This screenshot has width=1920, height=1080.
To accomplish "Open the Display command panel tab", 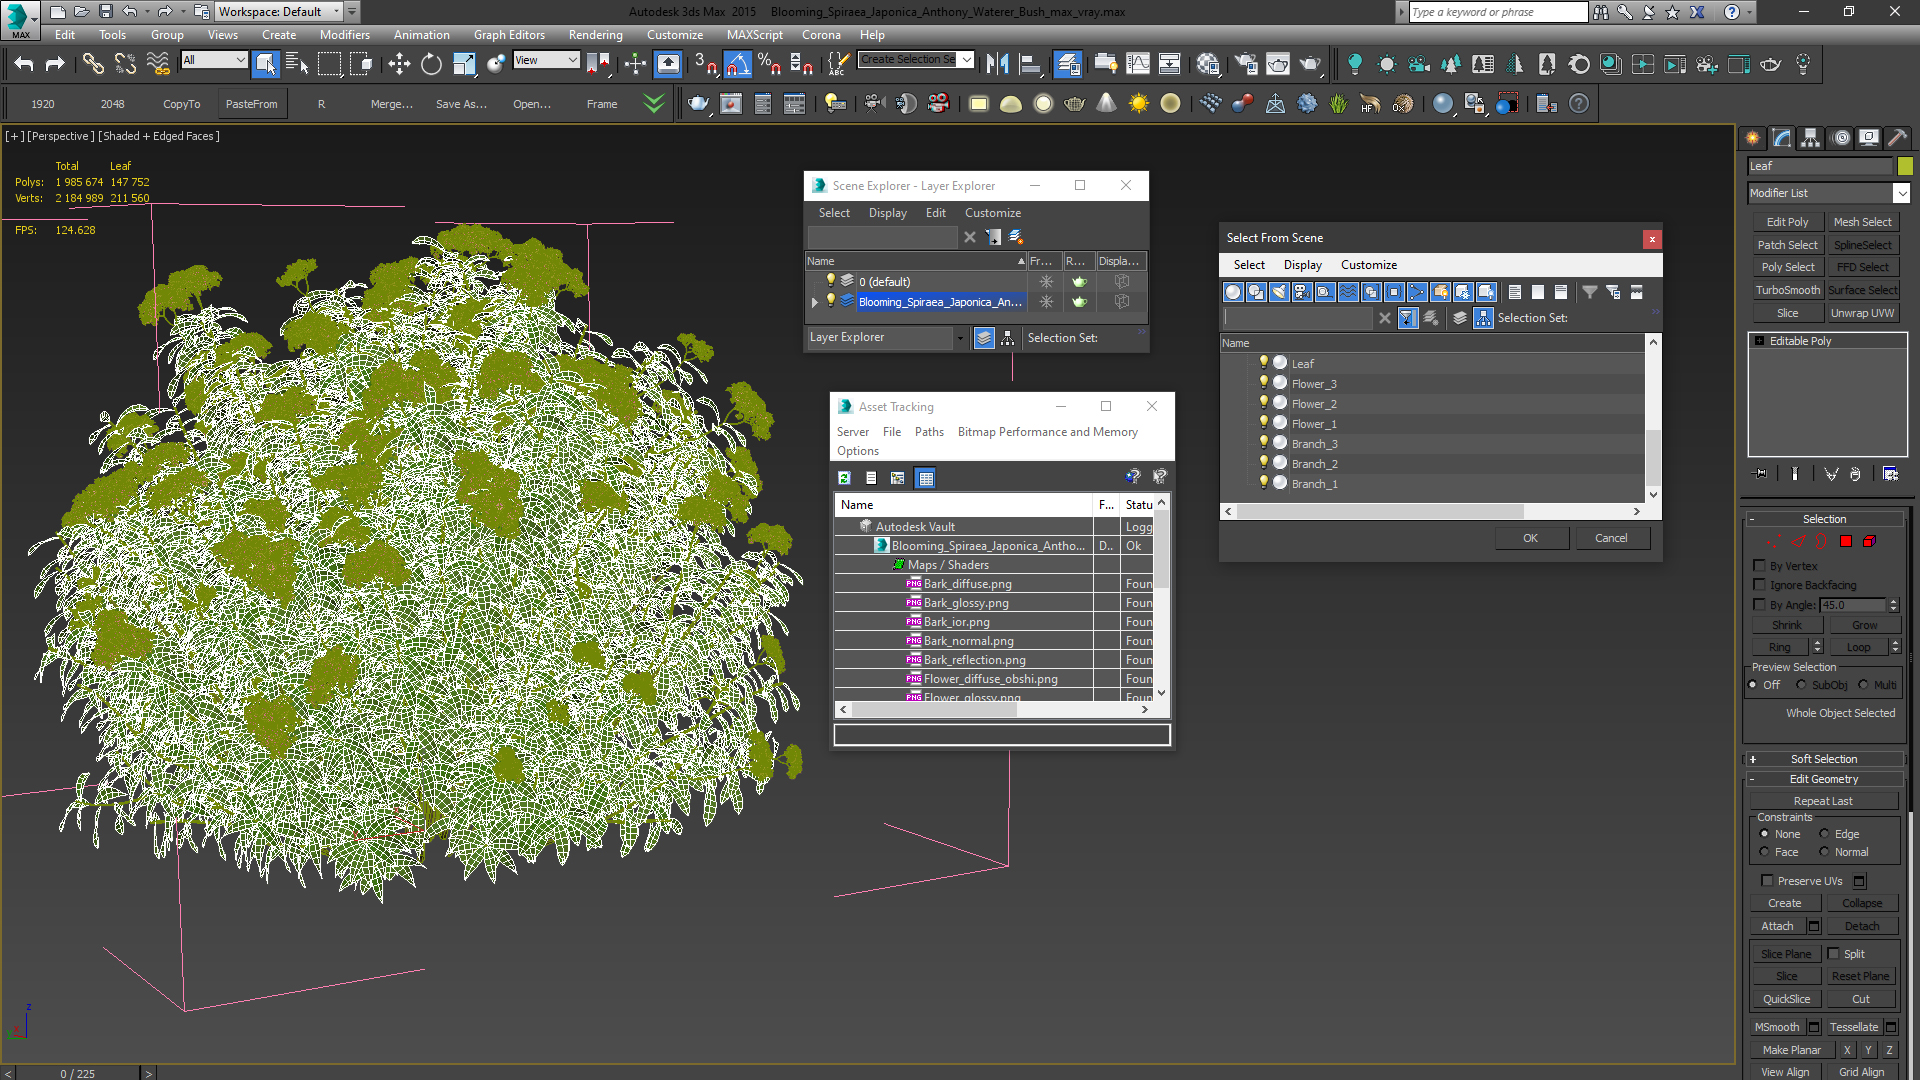I will (1868, 138).
